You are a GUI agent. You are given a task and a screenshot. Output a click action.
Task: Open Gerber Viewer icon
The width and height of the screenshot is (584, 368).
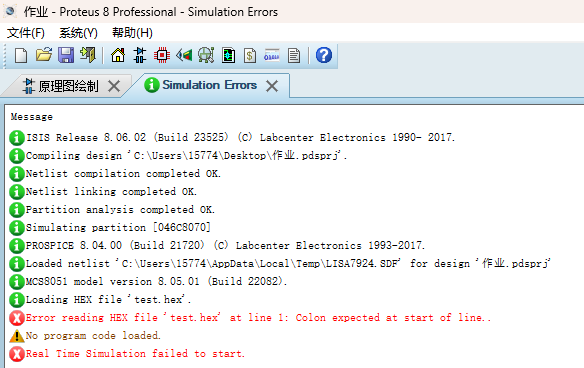tap(206, 55)
